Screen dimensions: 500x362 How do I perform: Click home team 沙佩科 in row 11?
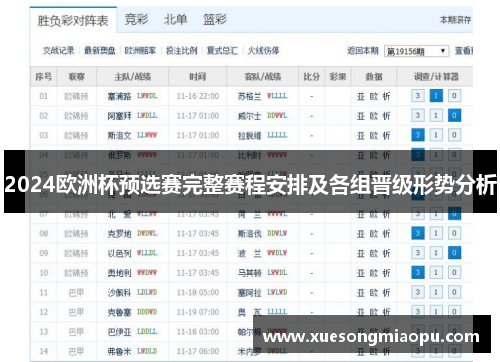(x=119, y=293)
